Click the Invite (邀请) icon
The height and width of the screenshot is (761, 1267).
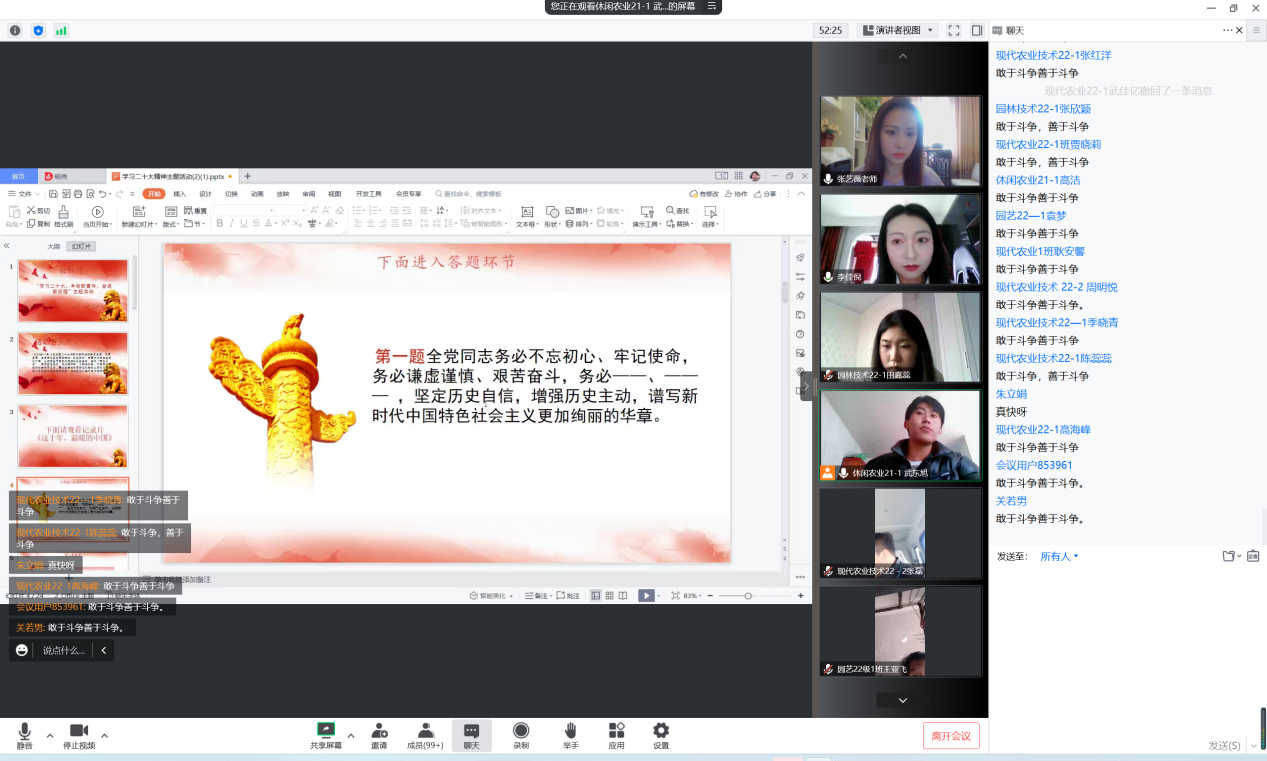(379, 735)
